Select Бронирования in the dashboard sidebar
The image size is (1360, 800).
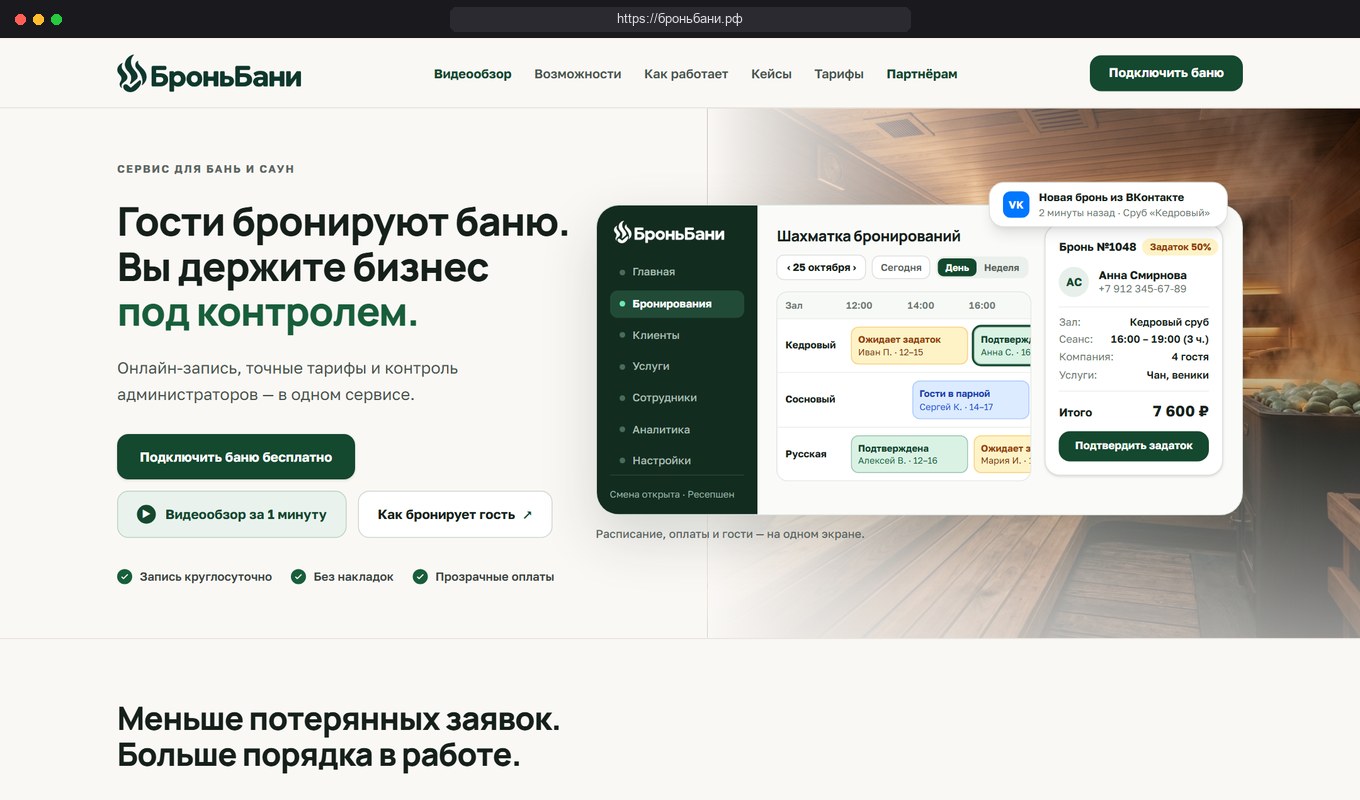[x=677, y=304]
